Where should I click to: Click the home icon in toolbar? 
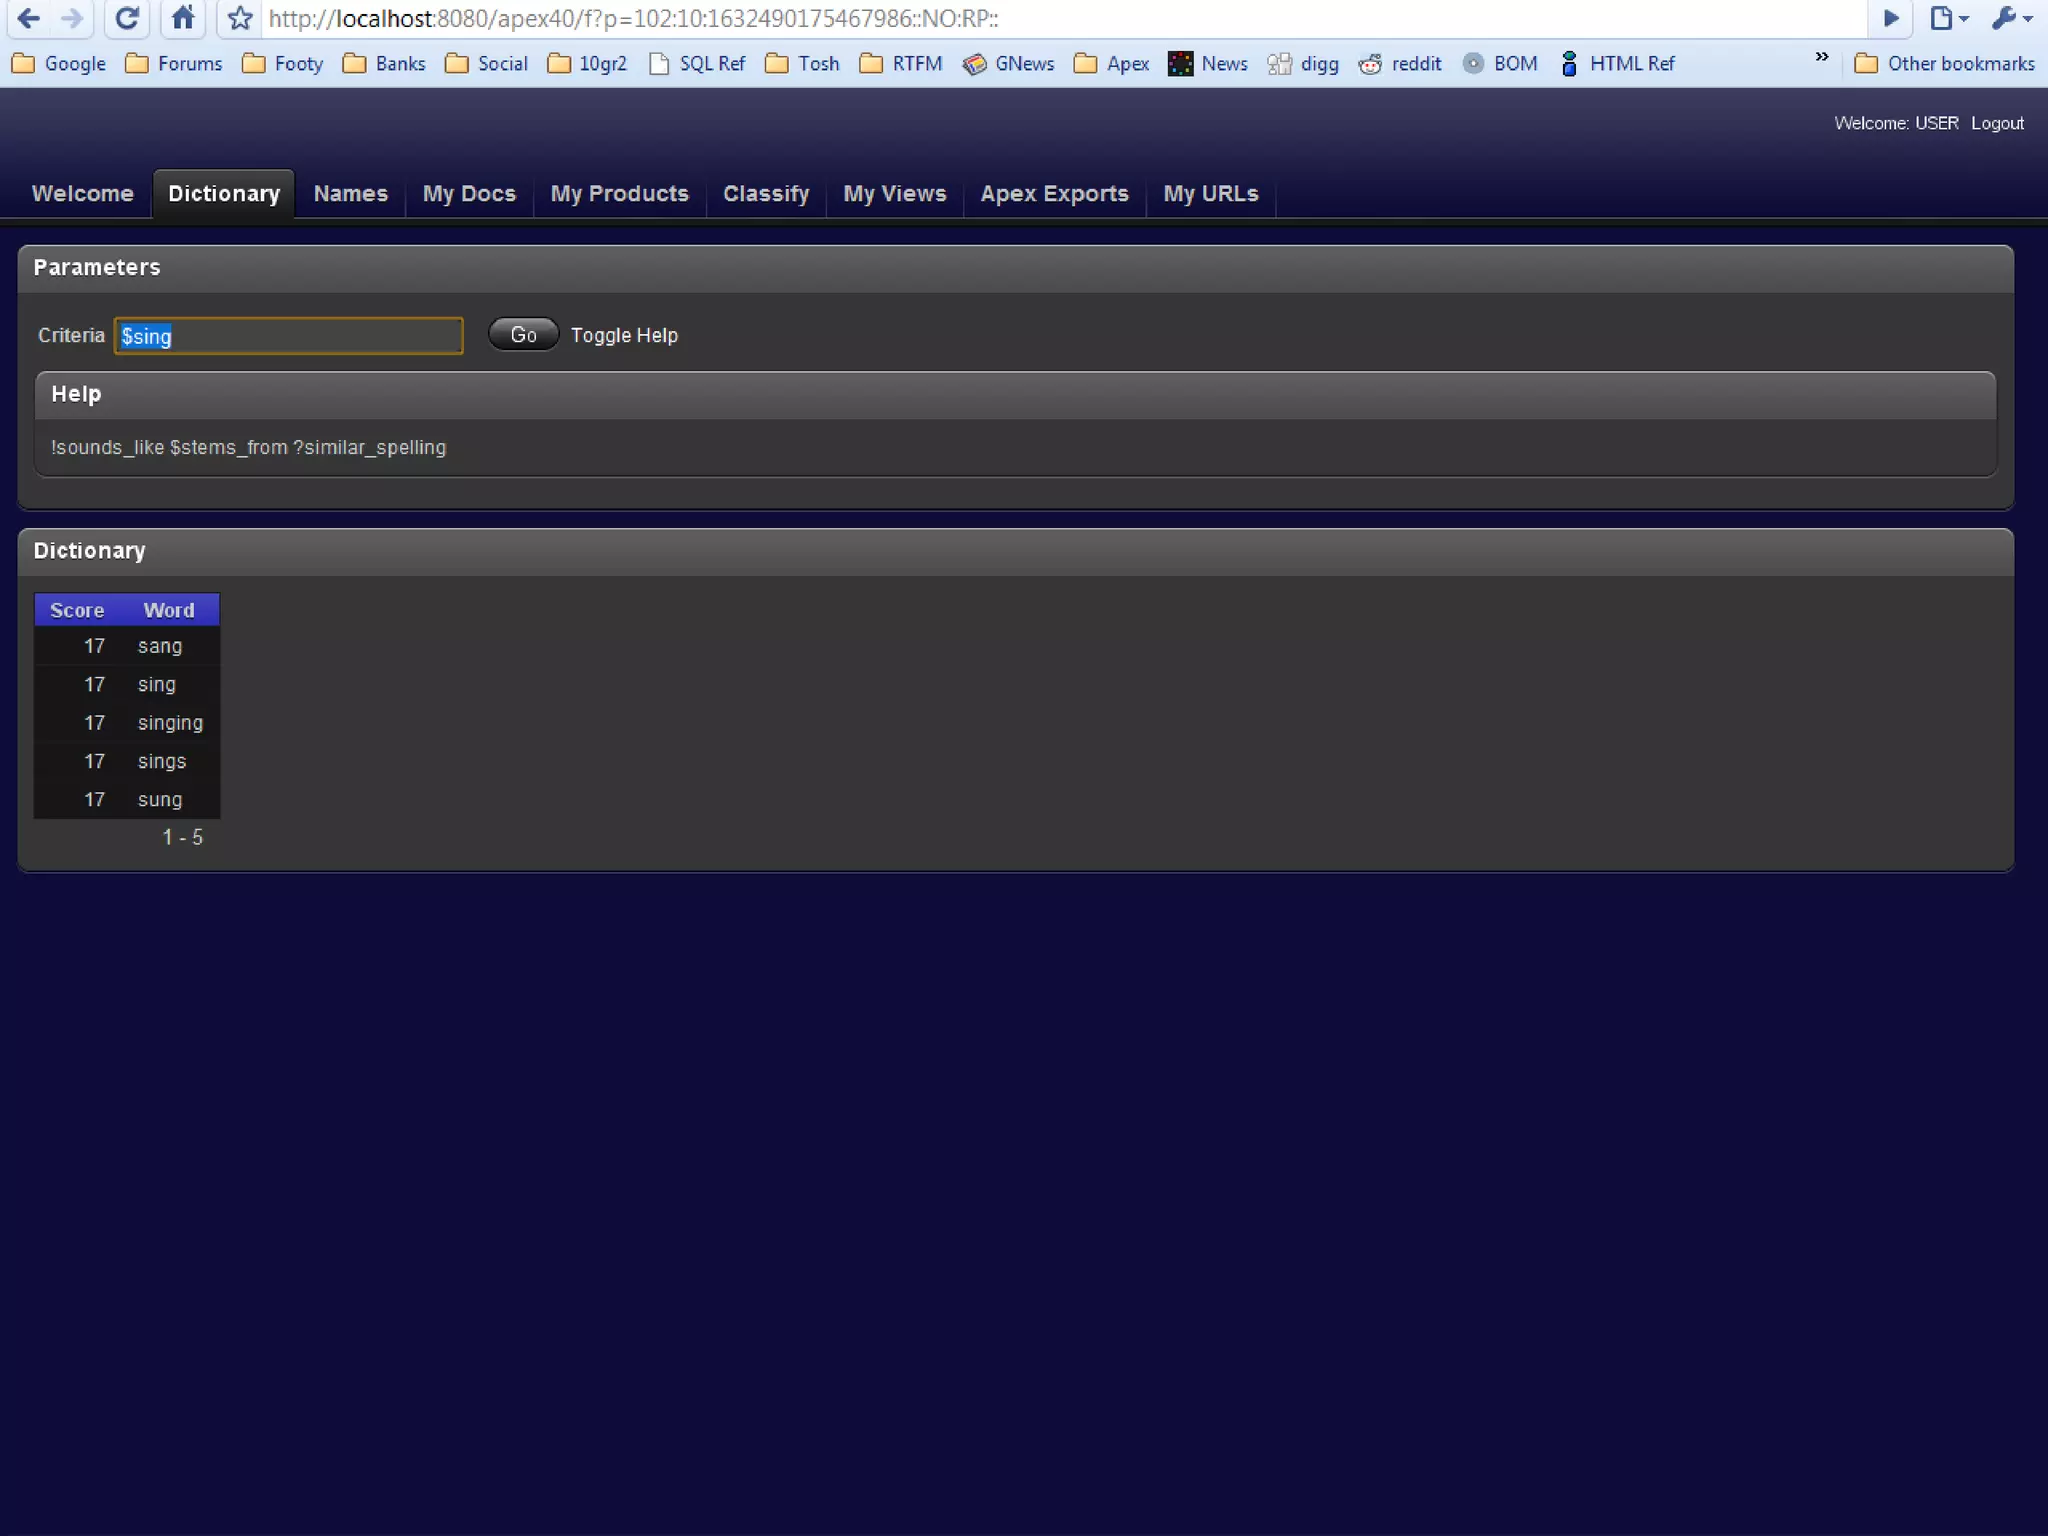[x=182, y=18]
